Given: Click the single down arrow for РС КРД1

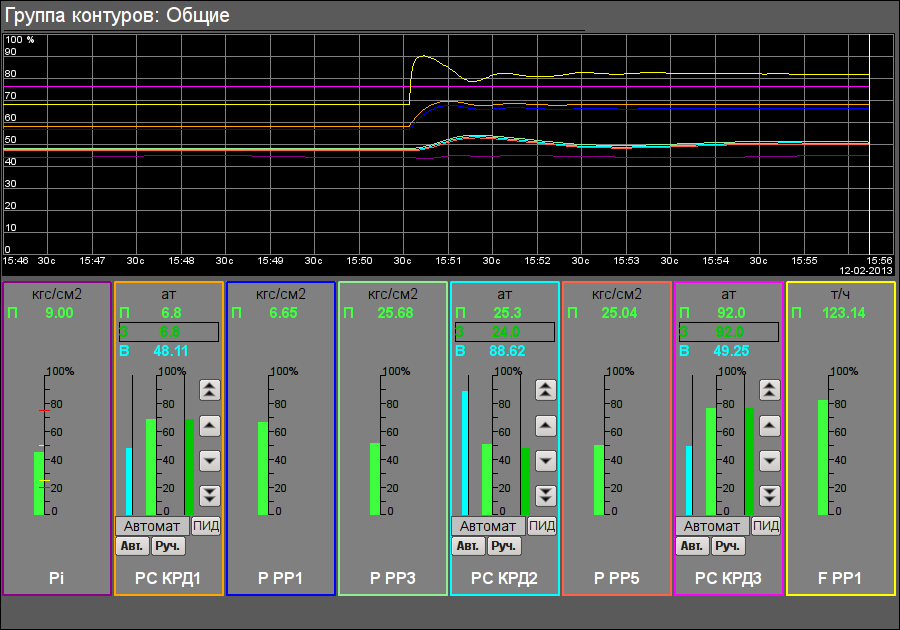Looking at the screenshot, I should coord(210,461).
